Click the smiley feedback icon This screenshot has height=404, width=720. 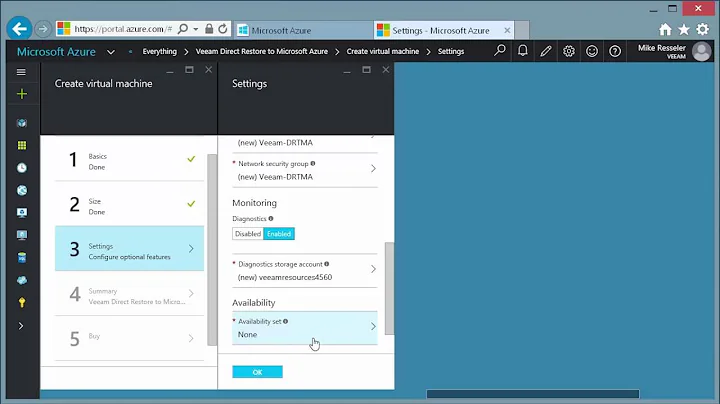[x=592, y=51]
